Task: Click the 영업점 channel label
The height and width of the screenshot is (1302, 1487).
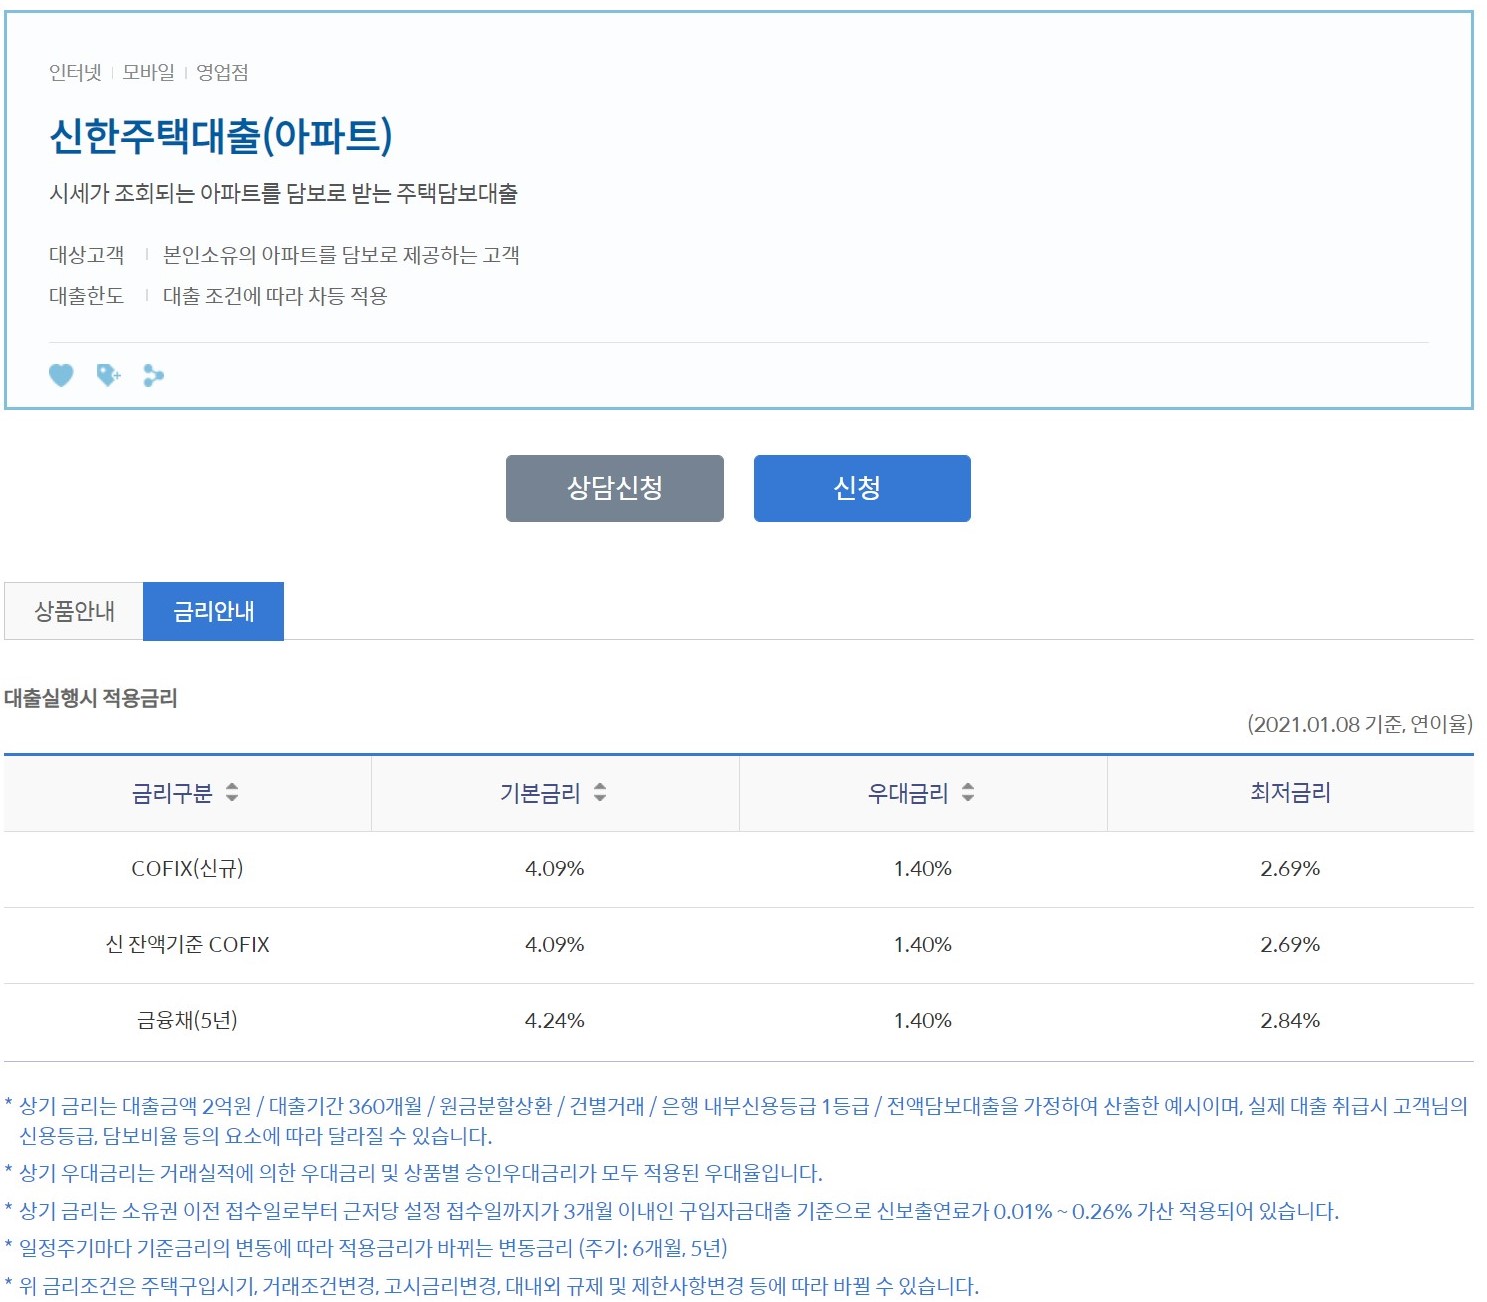Action: (x=222, y=73)
